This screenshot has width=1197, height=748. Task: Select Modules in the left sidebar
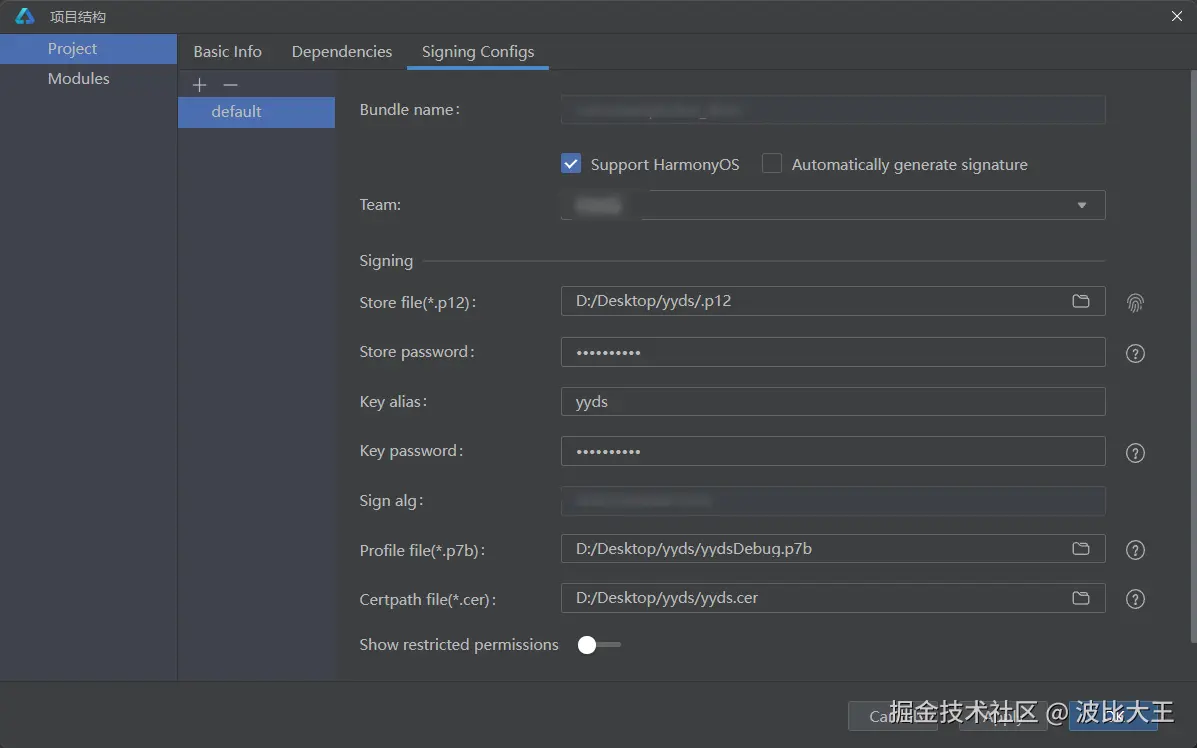(79, 79)
